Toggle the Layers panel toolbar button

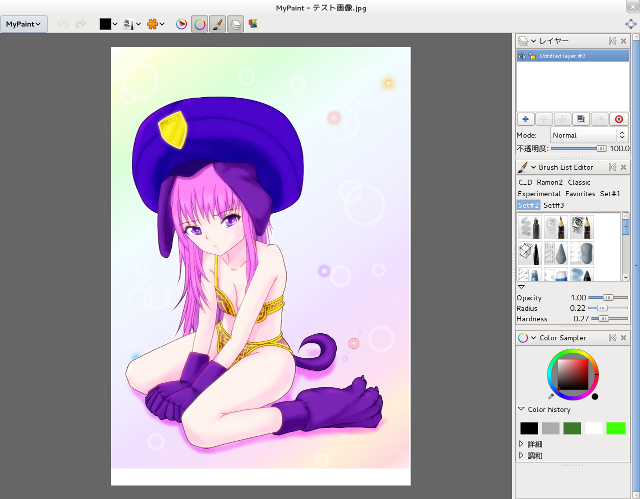236,24
